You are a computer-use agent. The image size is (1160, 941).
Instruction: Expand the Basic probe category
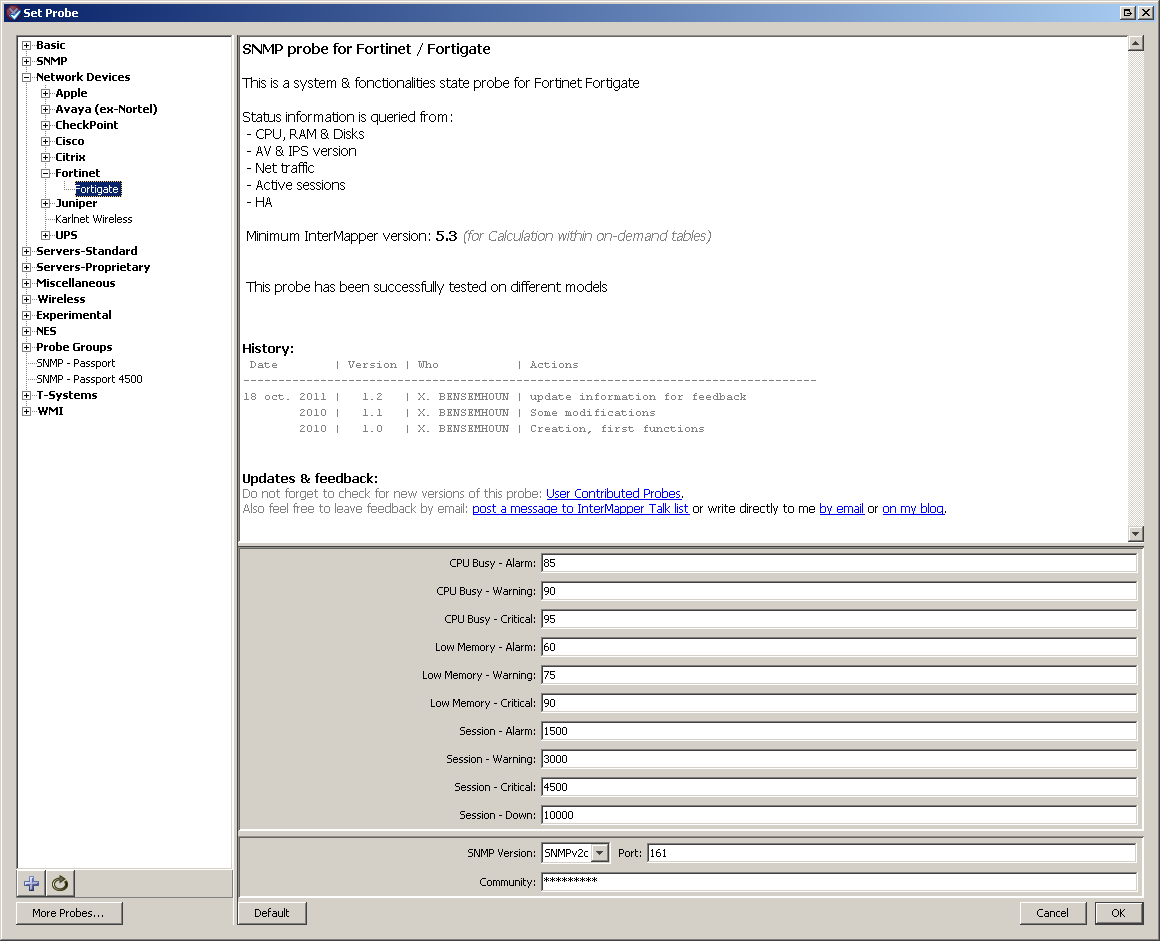coord(27,45)
